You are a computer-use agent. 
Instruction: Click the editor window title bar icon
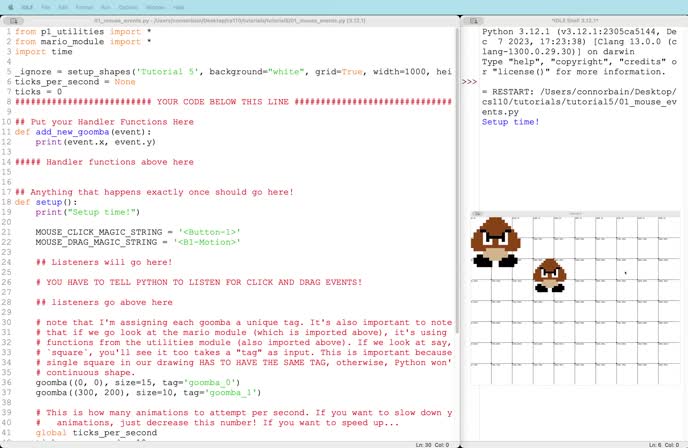[x=8, y=20]
